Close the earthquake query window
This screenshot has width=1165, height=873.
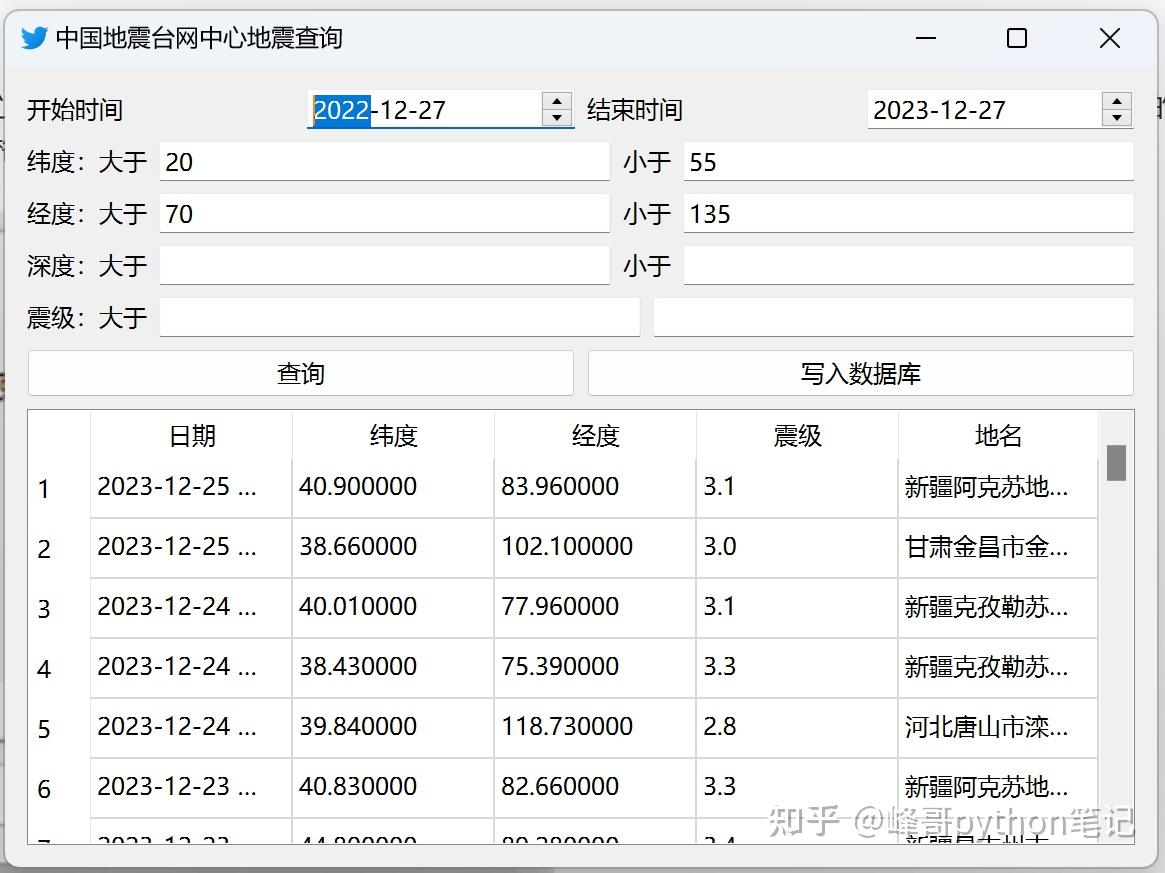click(1109, 38)
